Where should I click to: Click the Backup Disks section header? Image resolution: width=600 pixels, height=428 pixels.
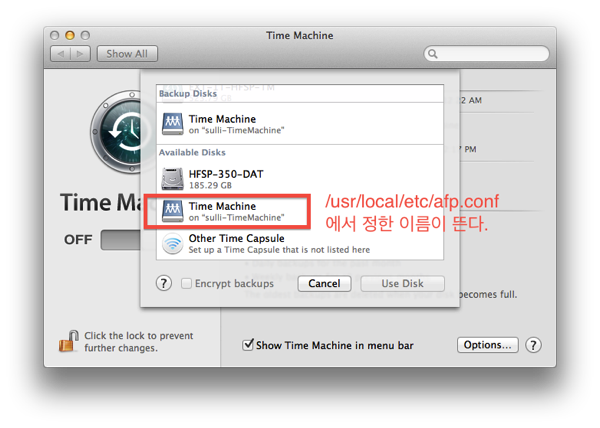click(188, 94)
